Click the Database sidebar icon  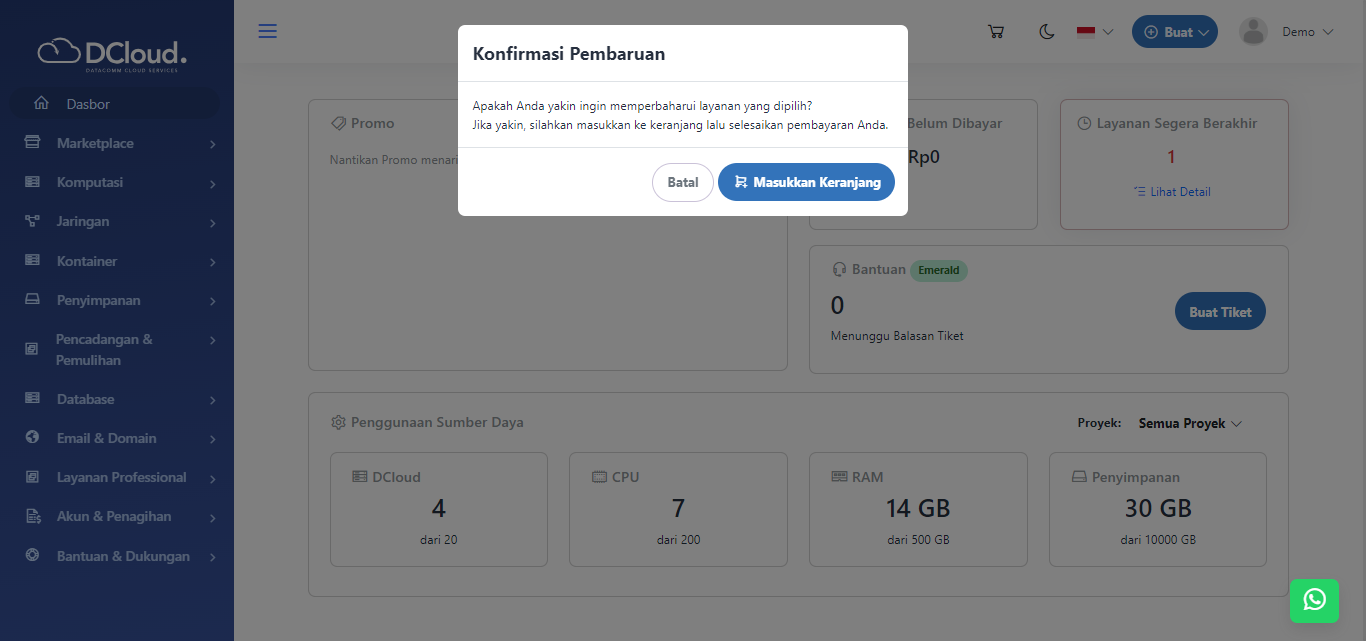pyautogui.click(x=32, y=399)
